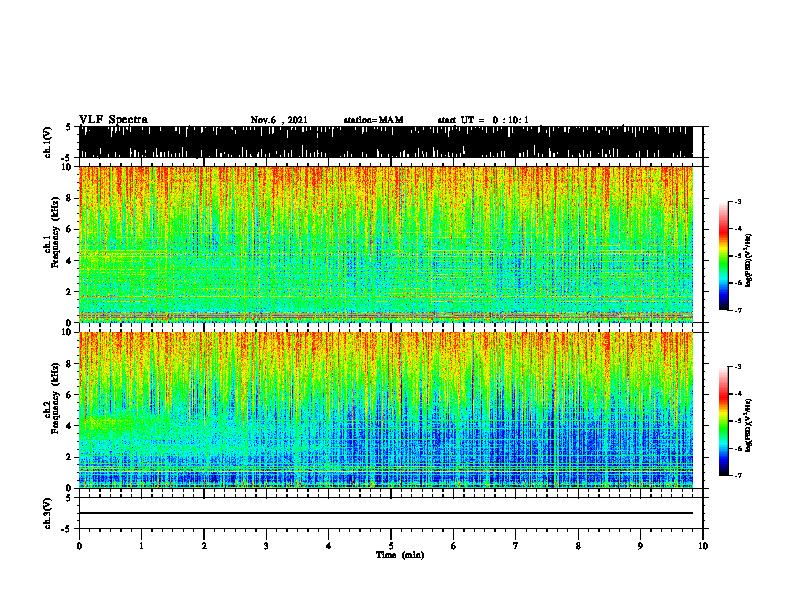Click the '10' kHz tick of ch.2 spectrogram
Screen dimensions: 792x612
(68, 332)
